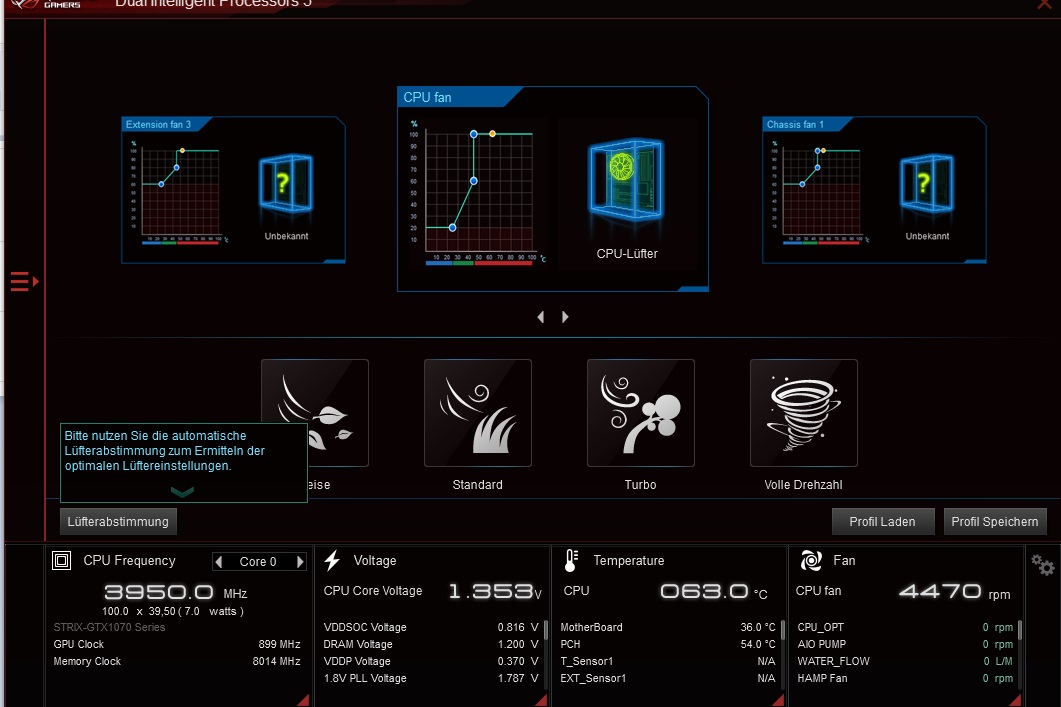
Task: Open Lüfterabstimmung fan tuning
Action: click(118, 522)
